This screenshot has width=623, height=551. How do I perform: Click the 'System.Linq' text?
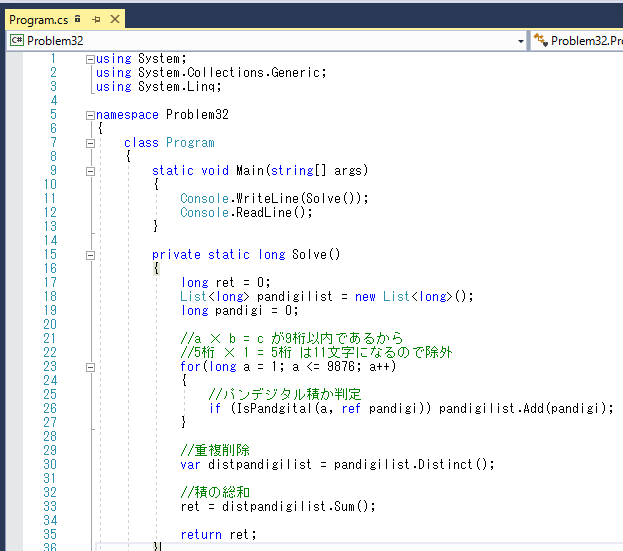[x=179, y=87]
